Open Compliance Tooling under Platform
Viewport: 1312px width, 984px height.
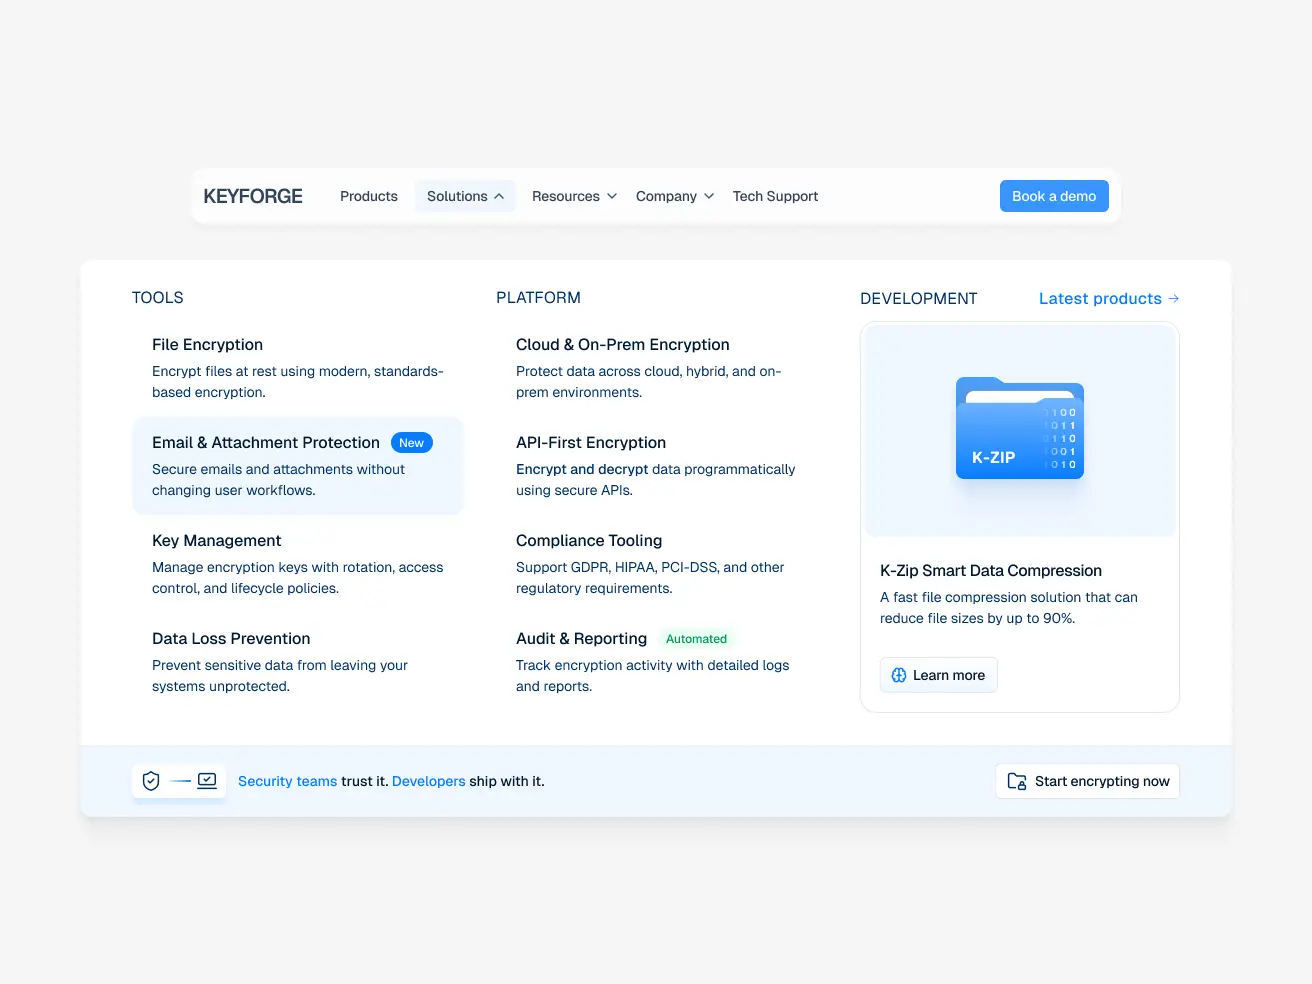[589, 541]
